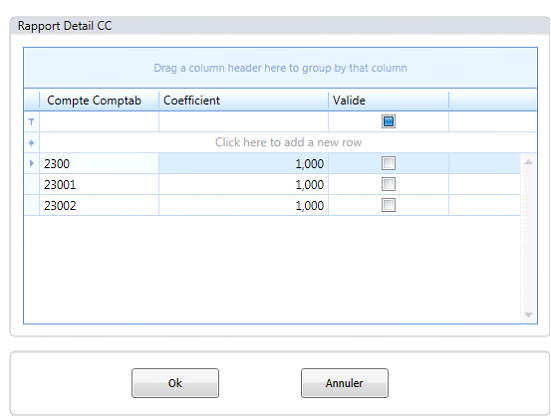Click the scrollbar up arrow
Image resolution: width=551 pixels, height=420 pixels.
tap(528, 162)
